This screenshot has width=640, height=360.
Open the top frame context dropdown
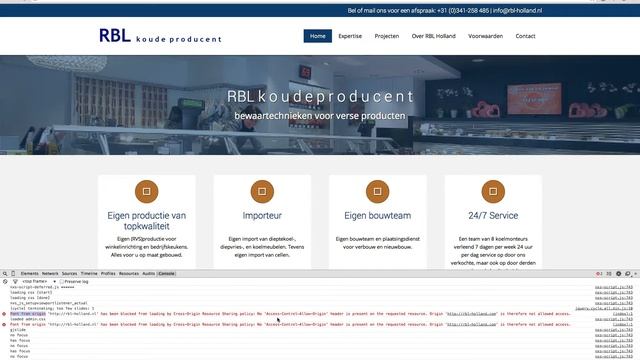tap(39, 282)
